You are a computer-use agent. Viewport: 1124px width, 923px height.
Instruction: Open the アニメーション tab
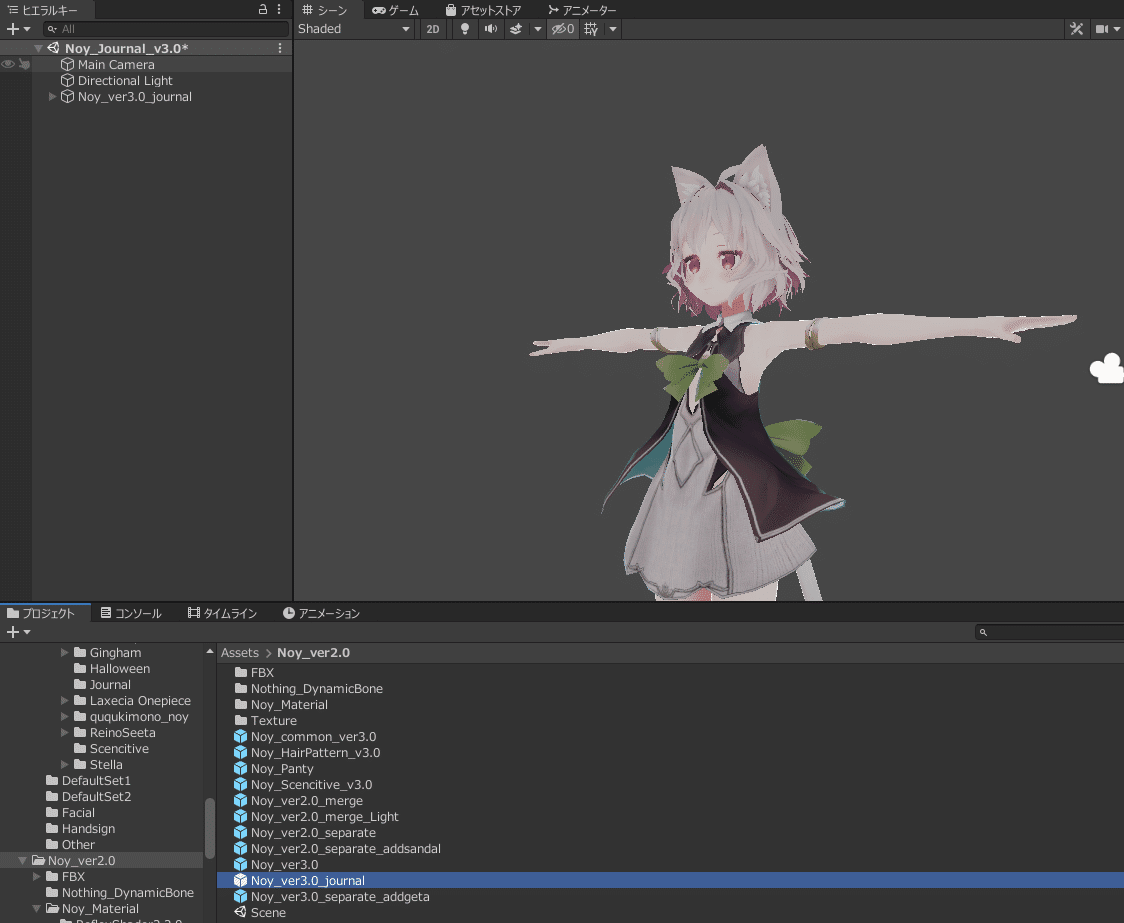tap(321, 613)
